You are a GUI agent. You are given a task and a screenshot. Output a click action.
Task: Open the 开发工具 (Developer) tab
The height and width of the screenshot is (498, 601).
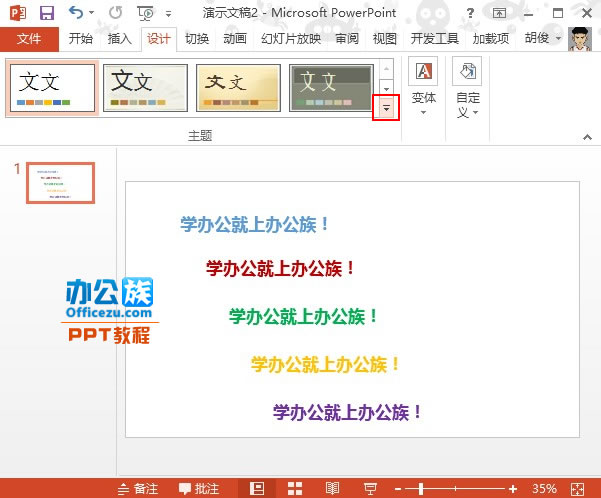435,39
